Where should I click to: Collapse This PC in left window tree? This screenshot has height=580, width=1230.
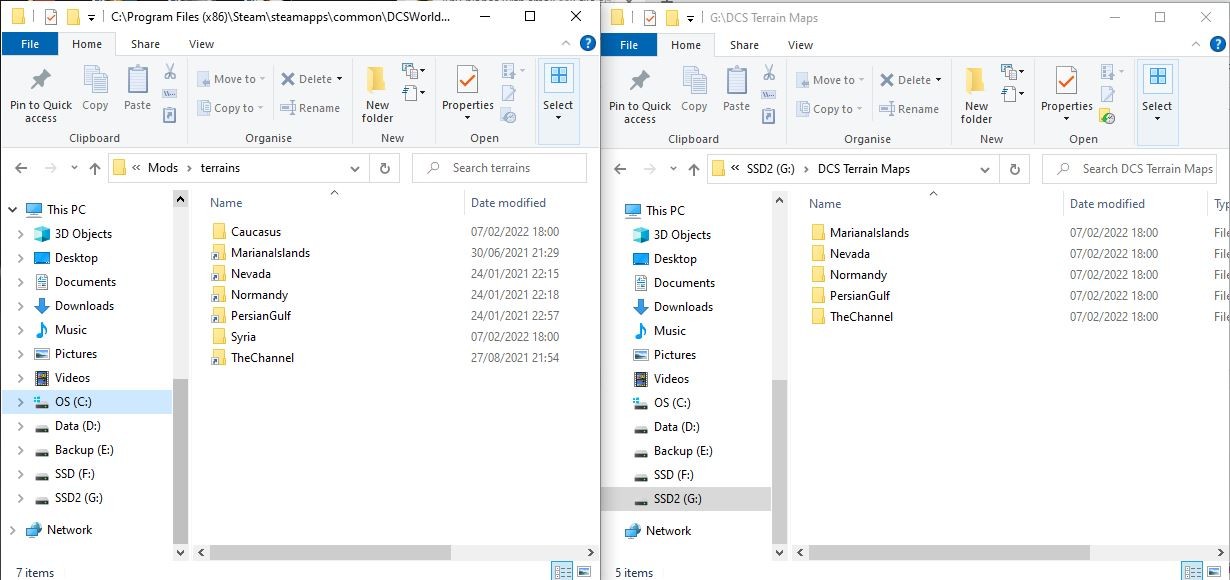pyautogui.click(x=12, y=210)
